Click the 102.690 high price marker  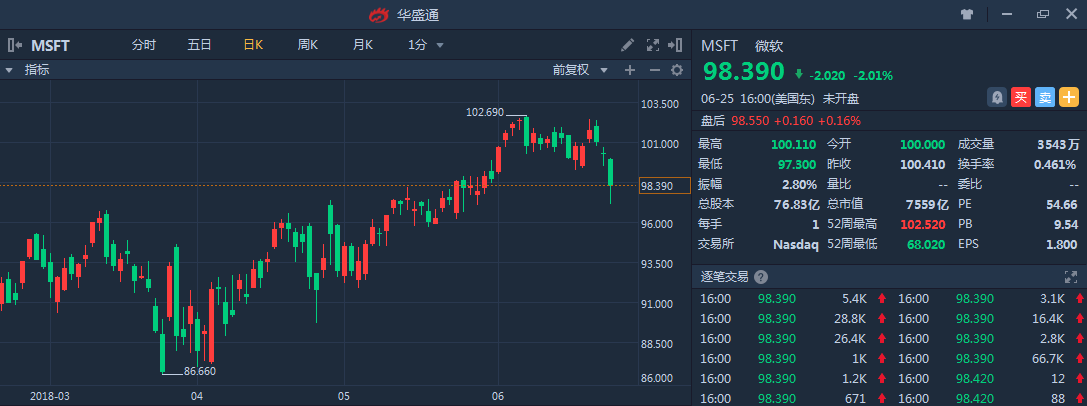pyautogui.click(x=485, y=112)
